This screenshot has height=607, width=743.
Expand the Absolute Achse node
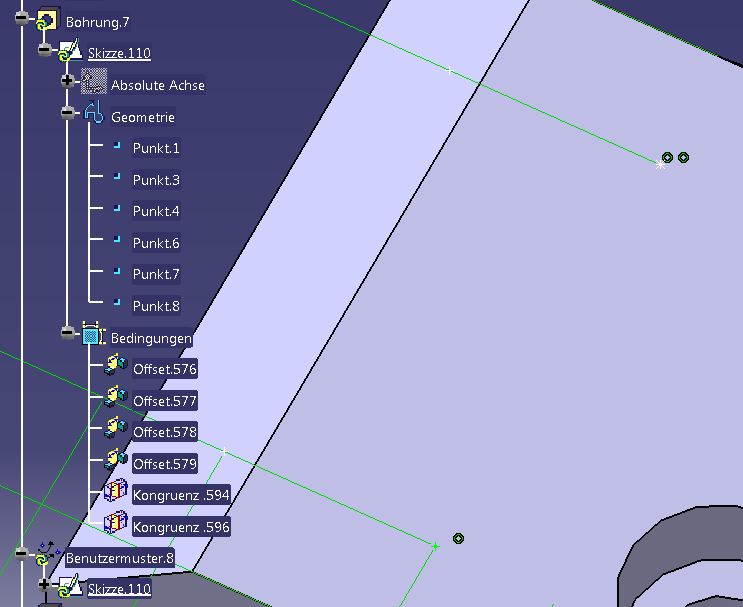click(67, 81)
